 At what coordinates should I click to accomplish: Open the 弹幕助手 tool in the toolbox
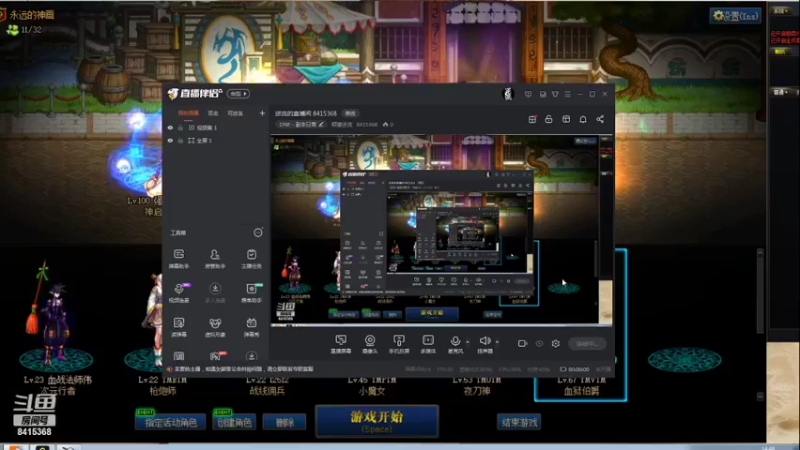click(179, 259)
